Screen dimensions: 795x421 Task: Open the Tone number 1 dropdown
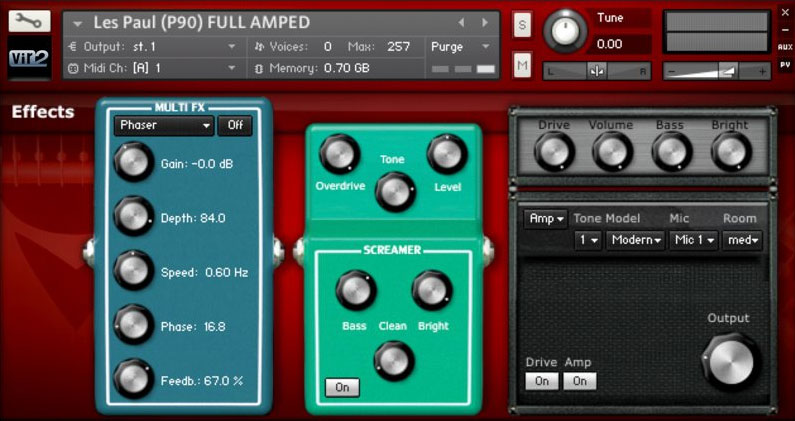click(x=588, y=240)
